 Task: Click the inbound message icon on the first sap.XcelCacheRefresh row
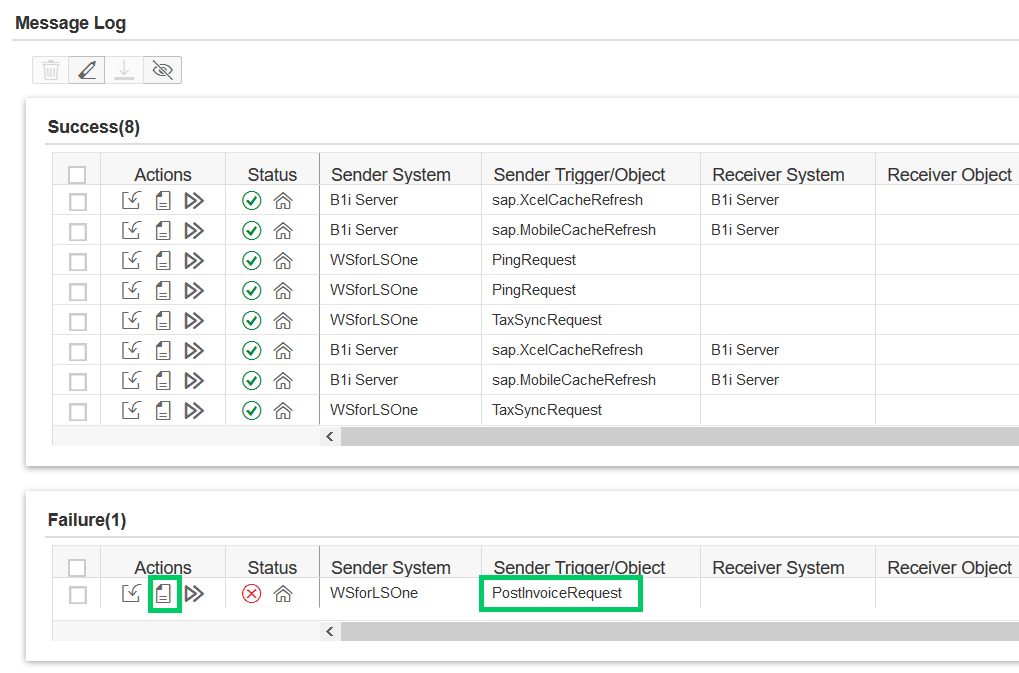point(131,199)
